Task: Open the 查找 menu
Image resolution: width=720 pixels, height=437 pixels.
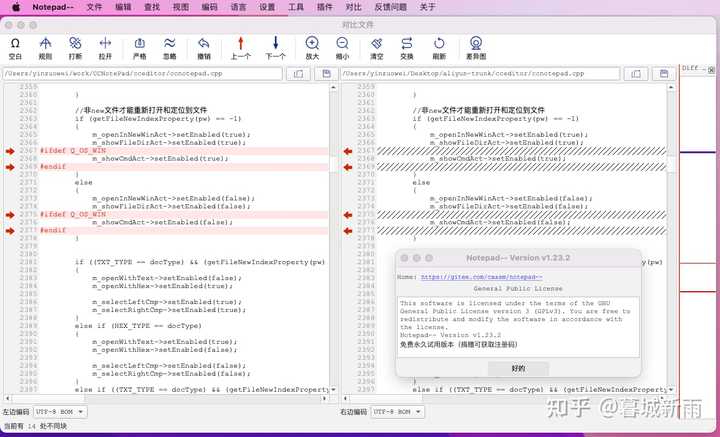Action: 152,7
